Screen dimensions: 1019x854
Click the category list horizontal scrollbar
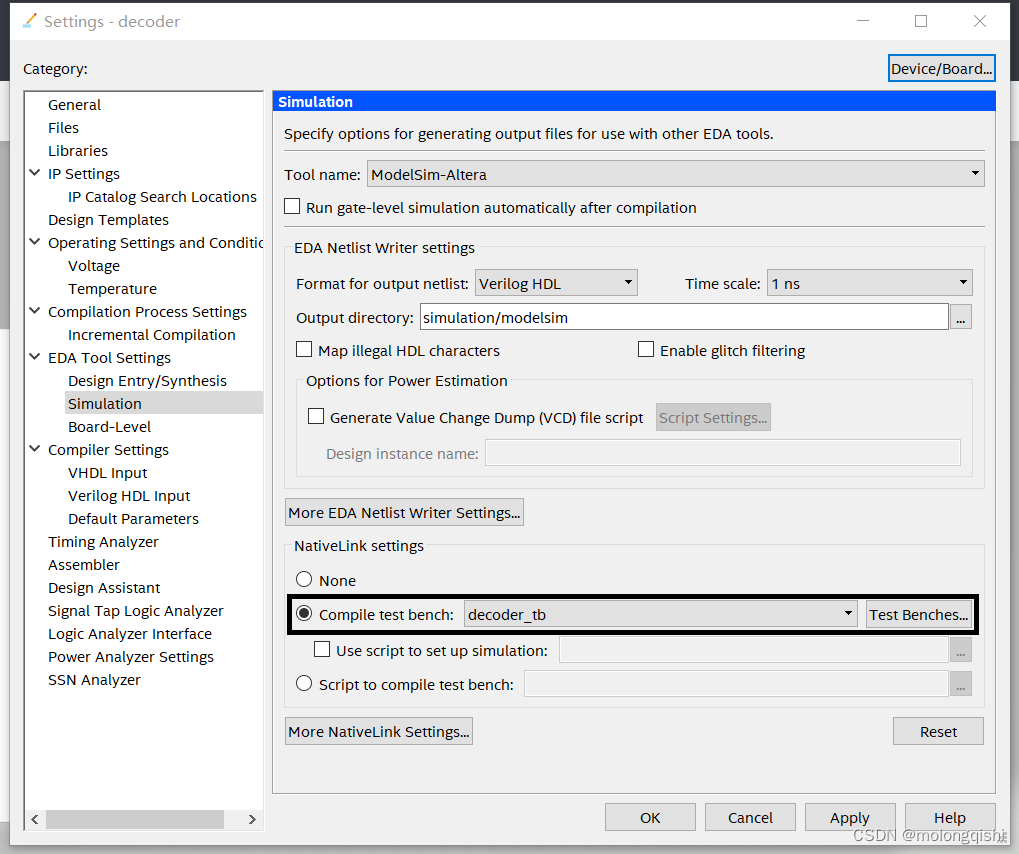pos(135,819)
